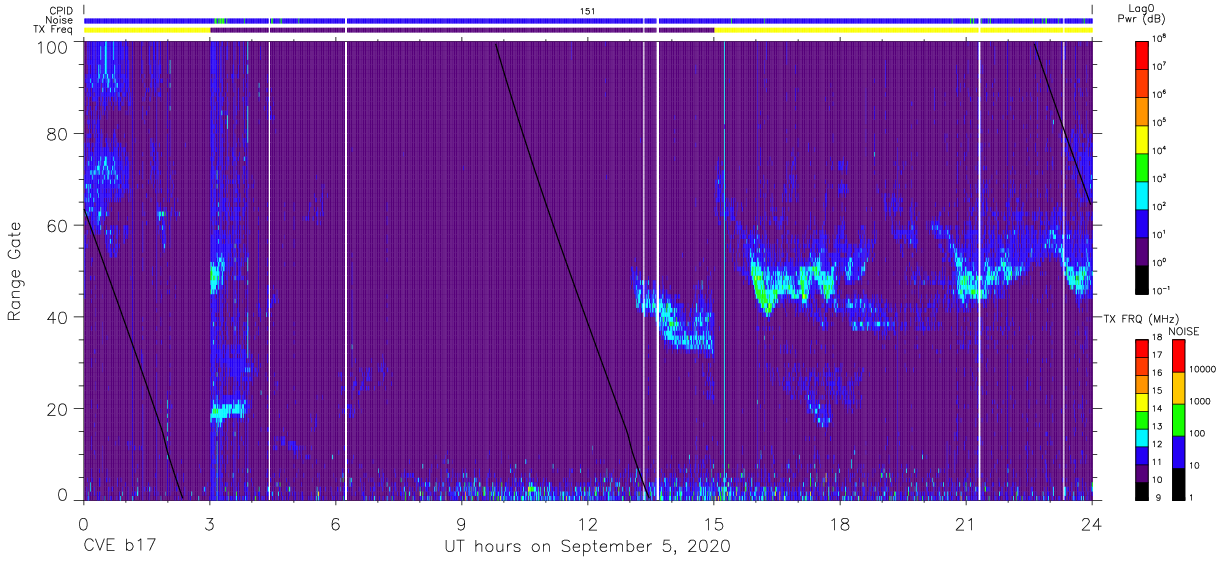This screenshot has height=567, width=1228.
Task: Click the 'UT hours on September 5, 2020' label
Action: [x=587, y=547]
